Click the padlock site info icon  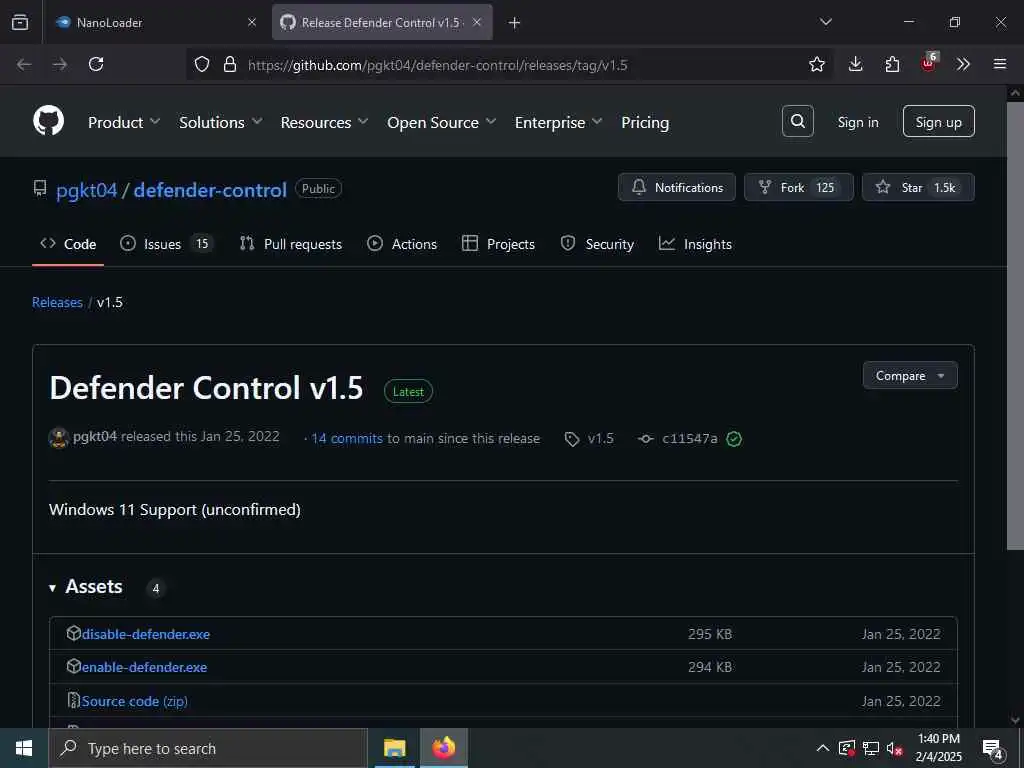(230, 64)
